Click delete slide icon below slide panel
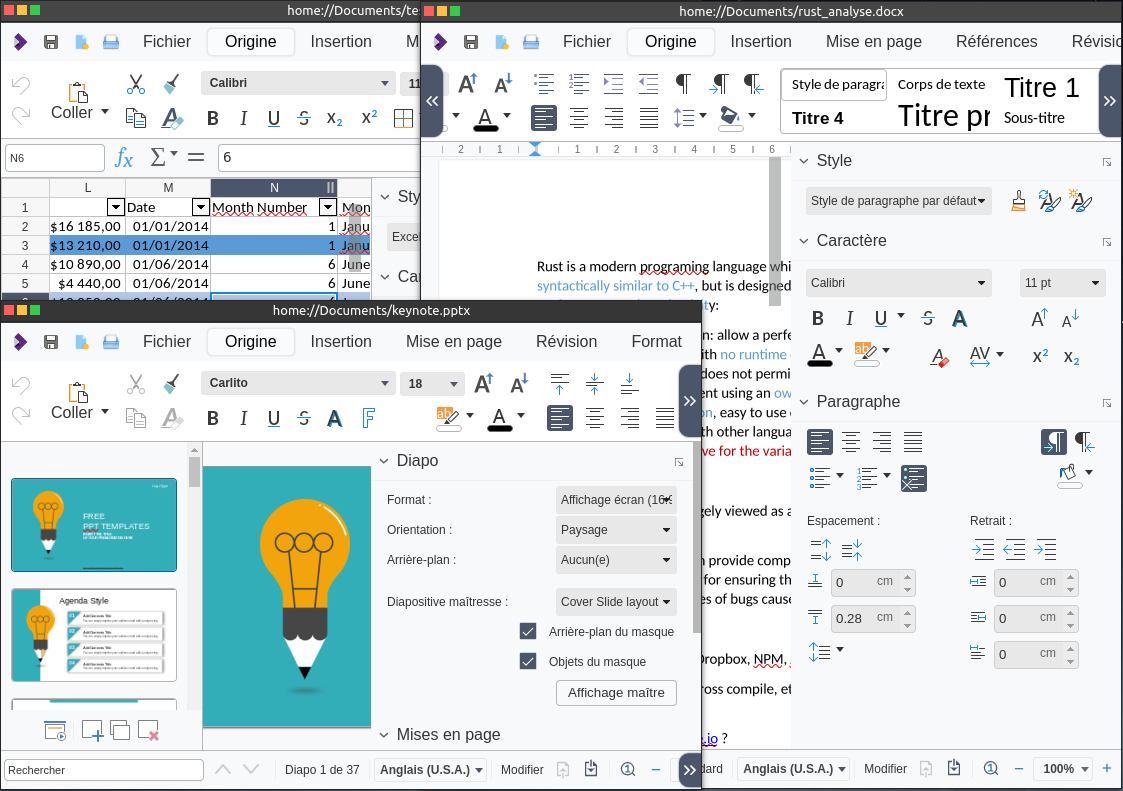This screenshot has height=791, width=1123. [148, 731]
